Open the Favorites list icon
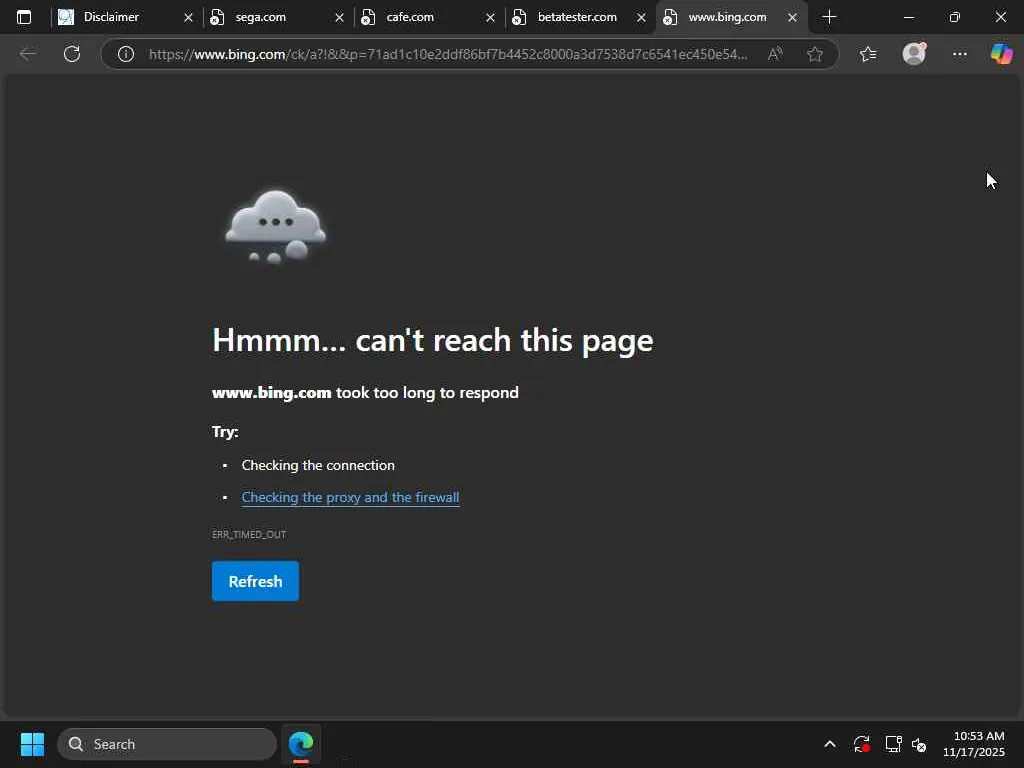 868,54
